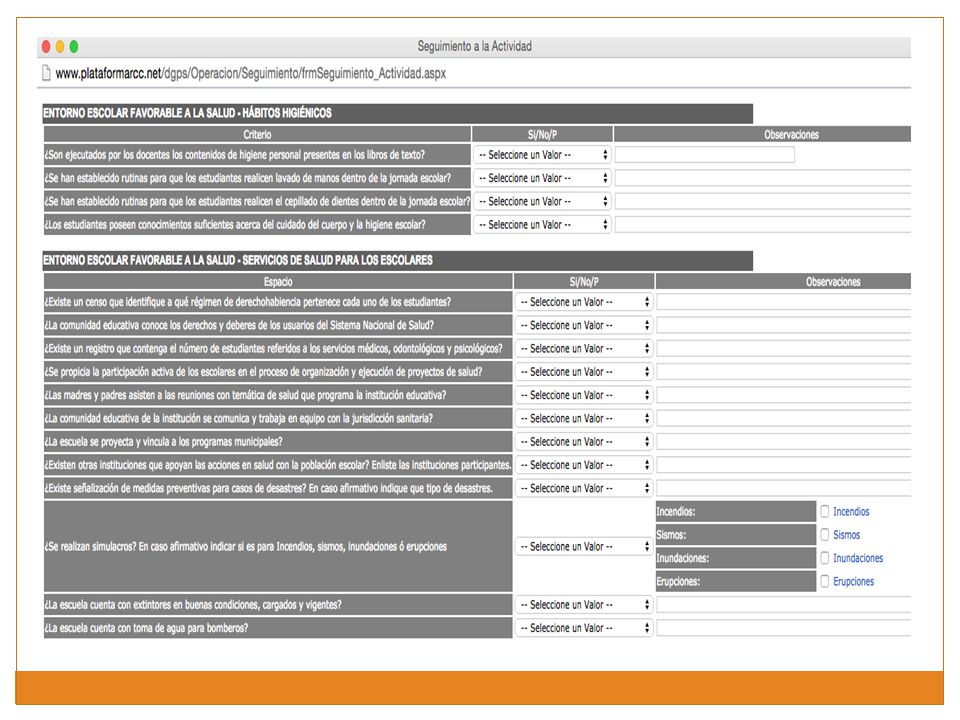This screenshot has height=720, width=960.
Task: Open dropdown for otras instituciones que apoyan question
Action: (x=584, y=465)
